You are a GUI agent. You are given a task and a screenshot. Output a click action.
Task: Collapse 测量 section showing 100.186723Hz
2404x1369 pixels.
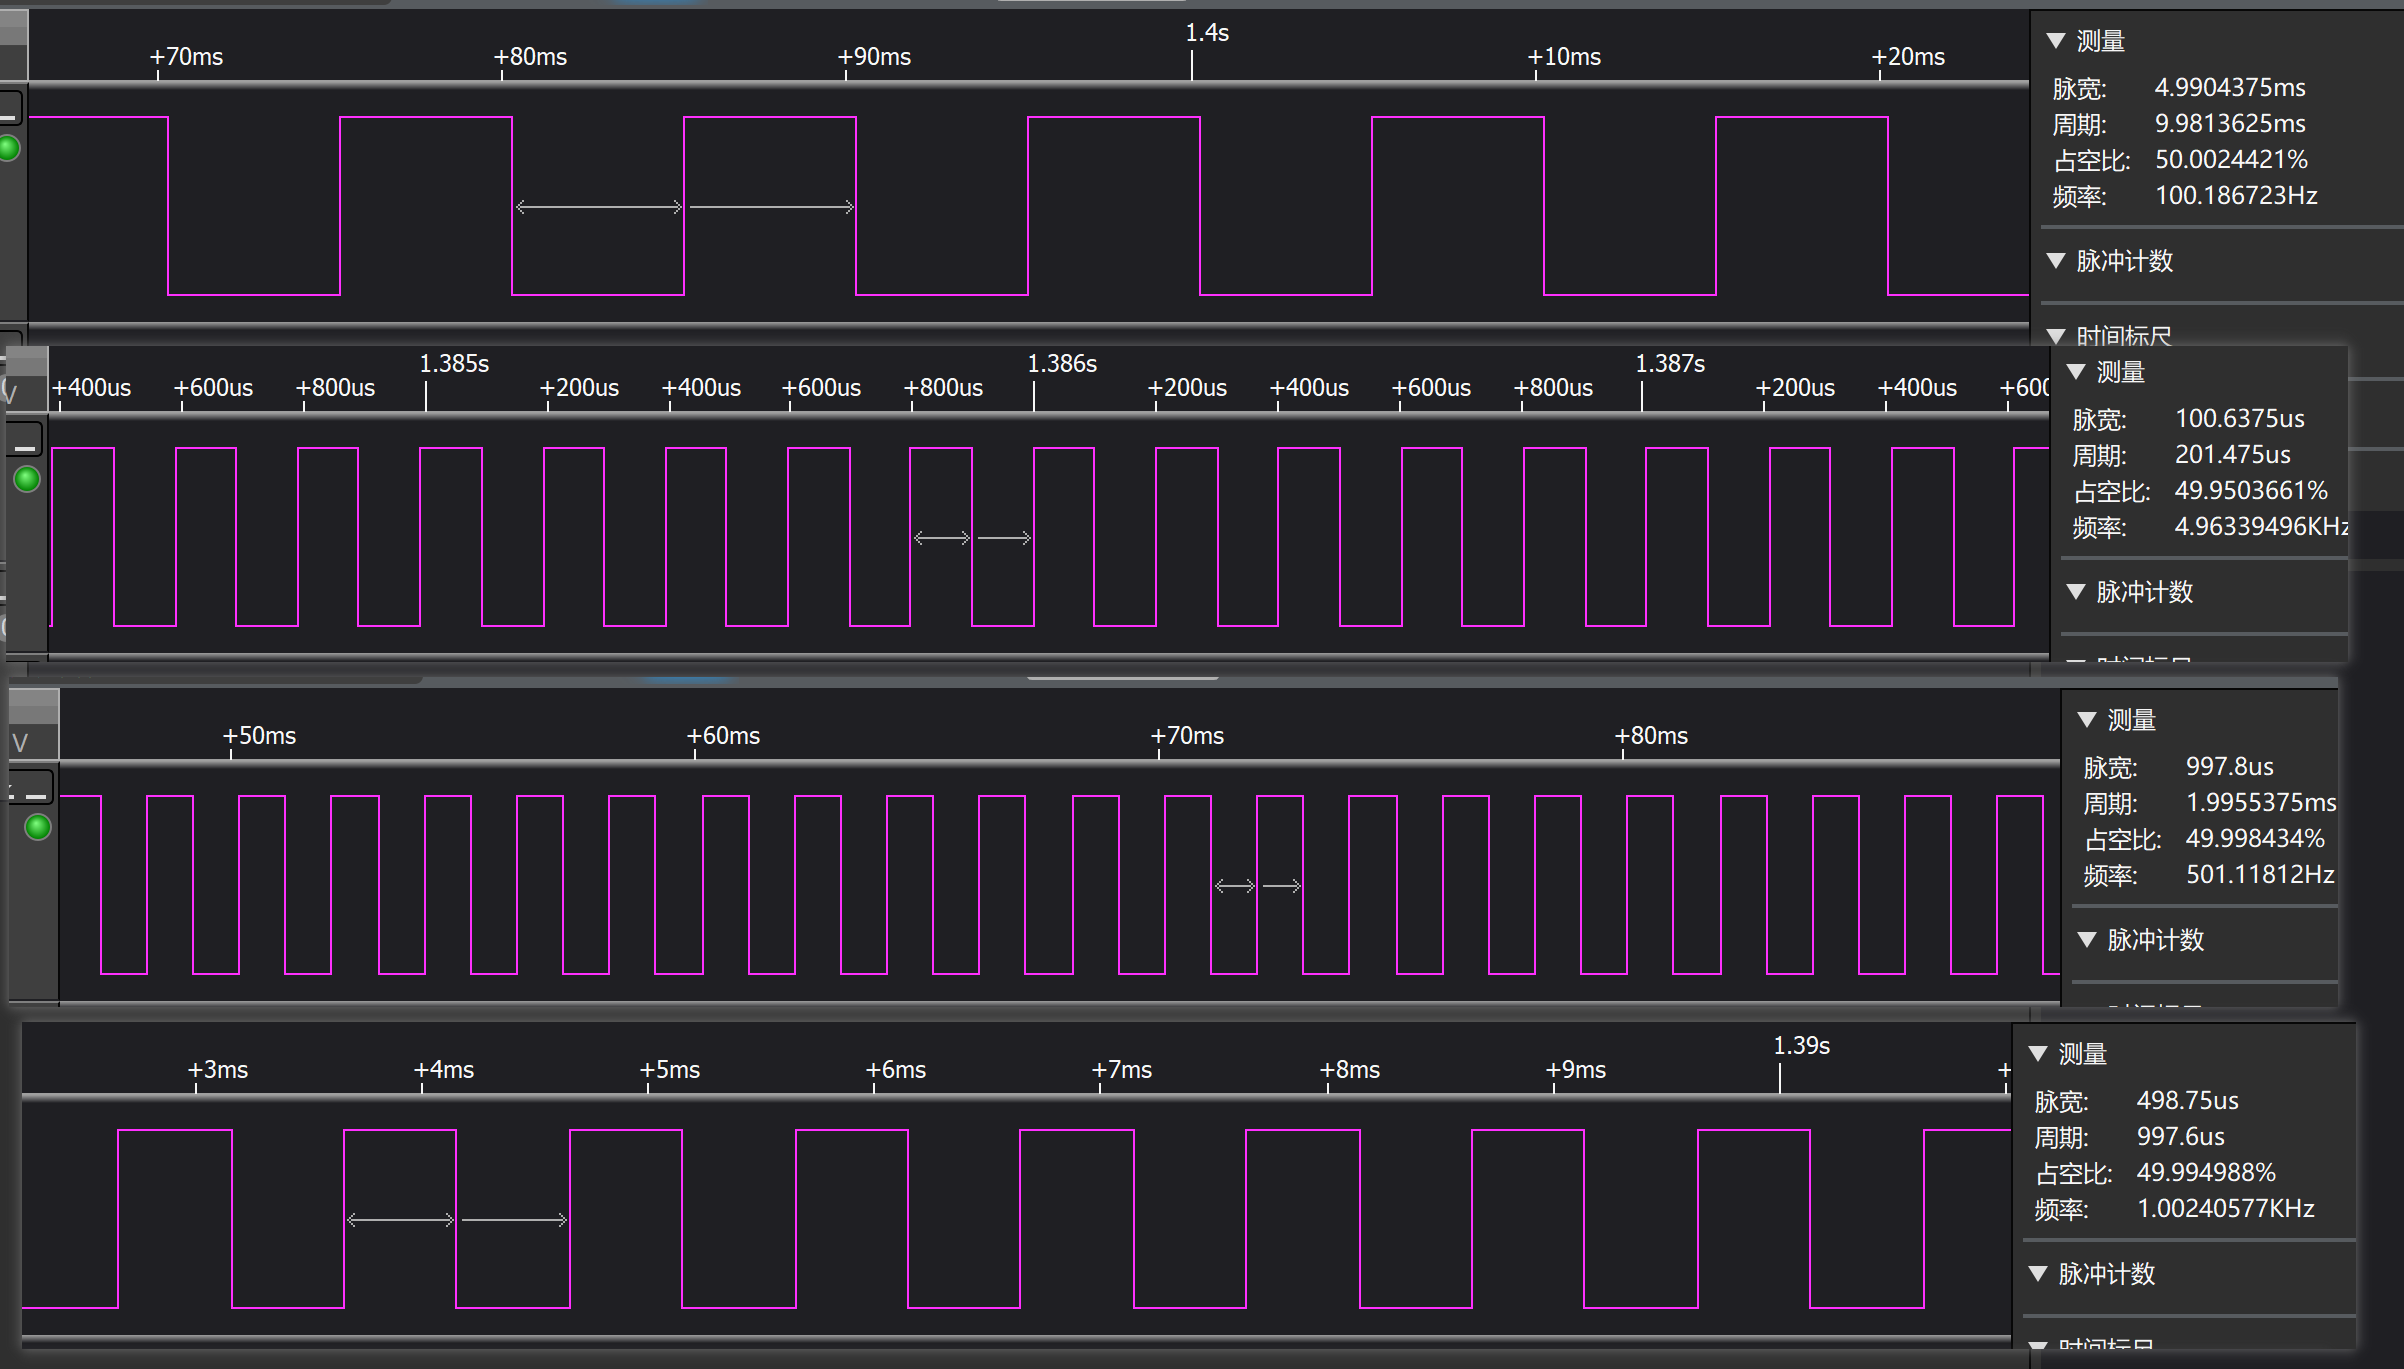click(2056, 41)
